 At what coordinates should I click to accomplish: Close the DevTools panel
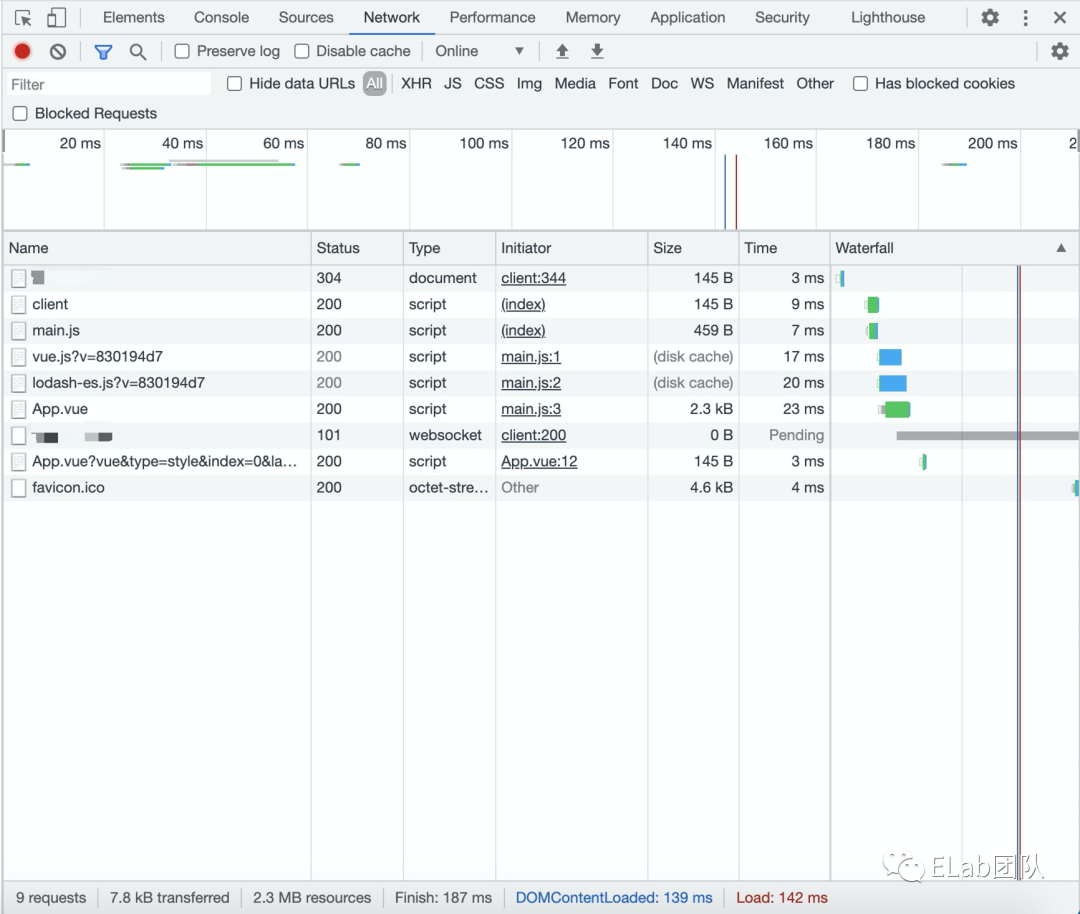[1060, 18]
